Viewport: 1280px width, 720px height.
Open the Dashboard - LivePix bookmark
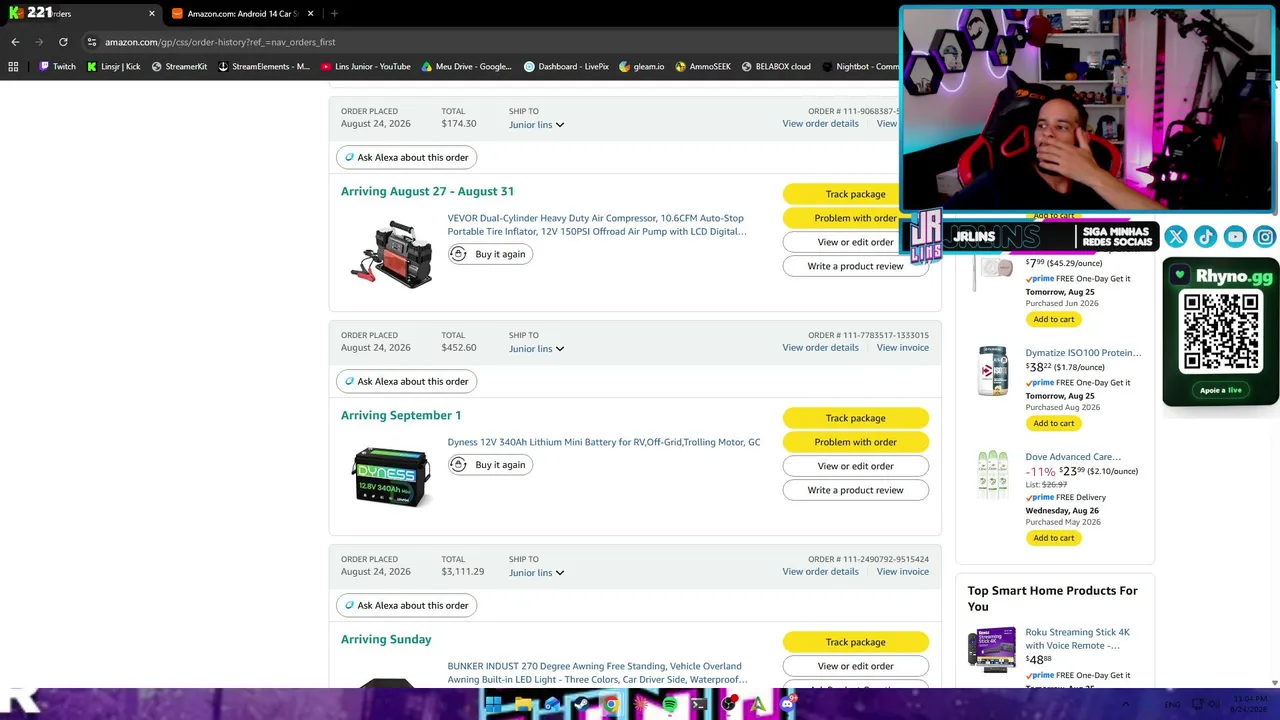(566, 67)
